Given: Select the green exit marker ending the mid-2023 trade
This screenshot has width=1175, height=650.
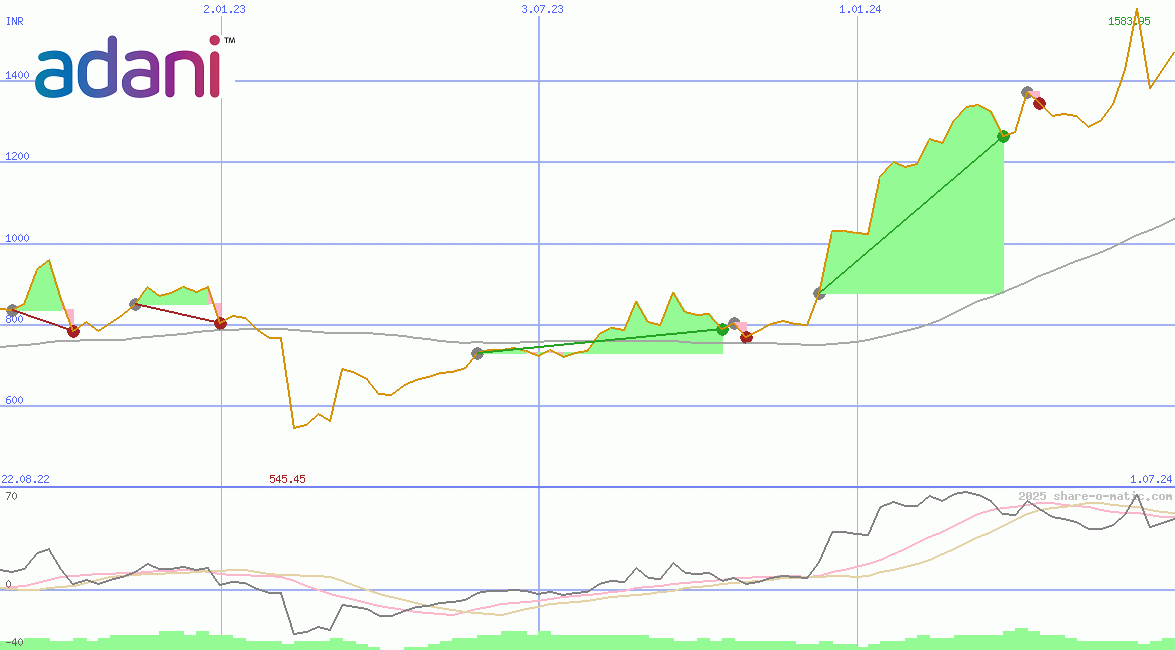Looking at the screenshot, I should [722, 329].
